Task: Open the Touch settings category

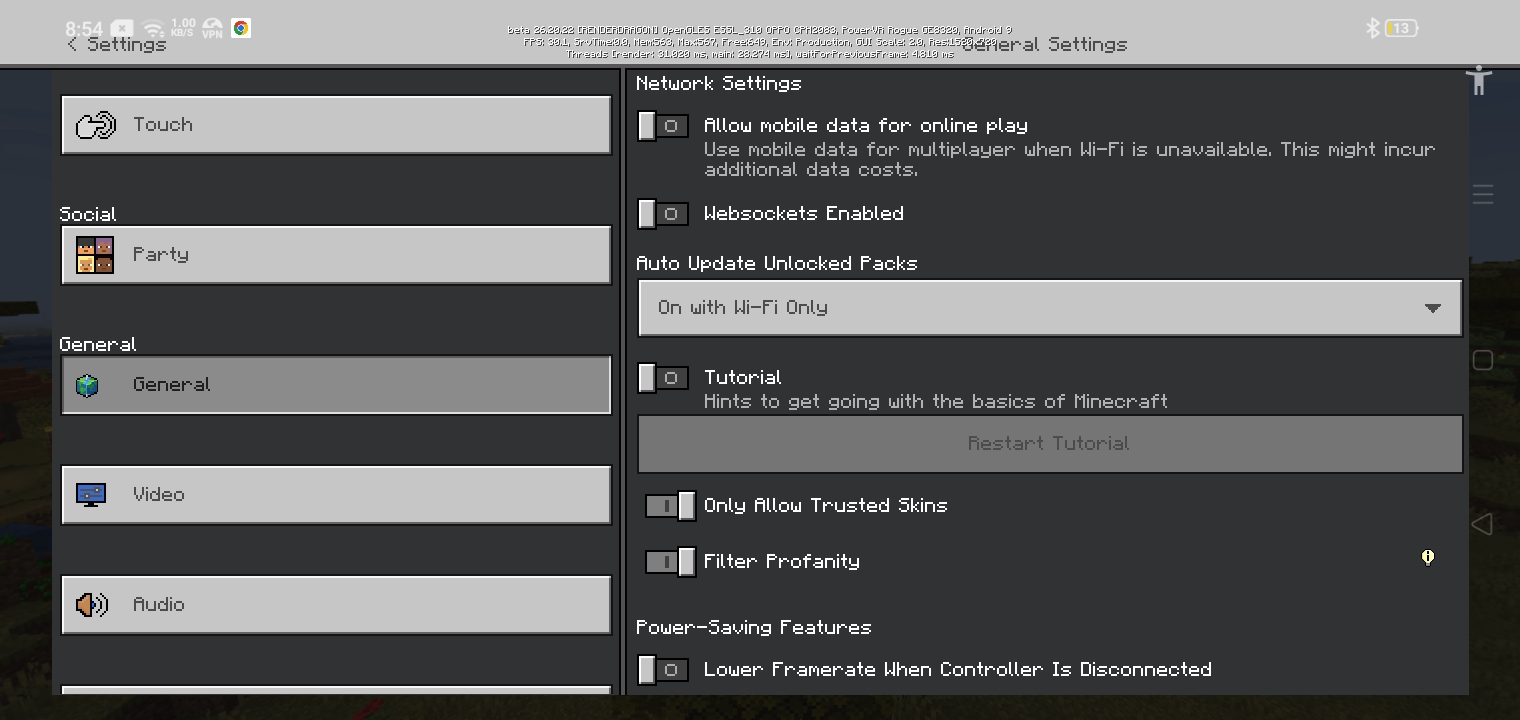Action: [336, 125]
